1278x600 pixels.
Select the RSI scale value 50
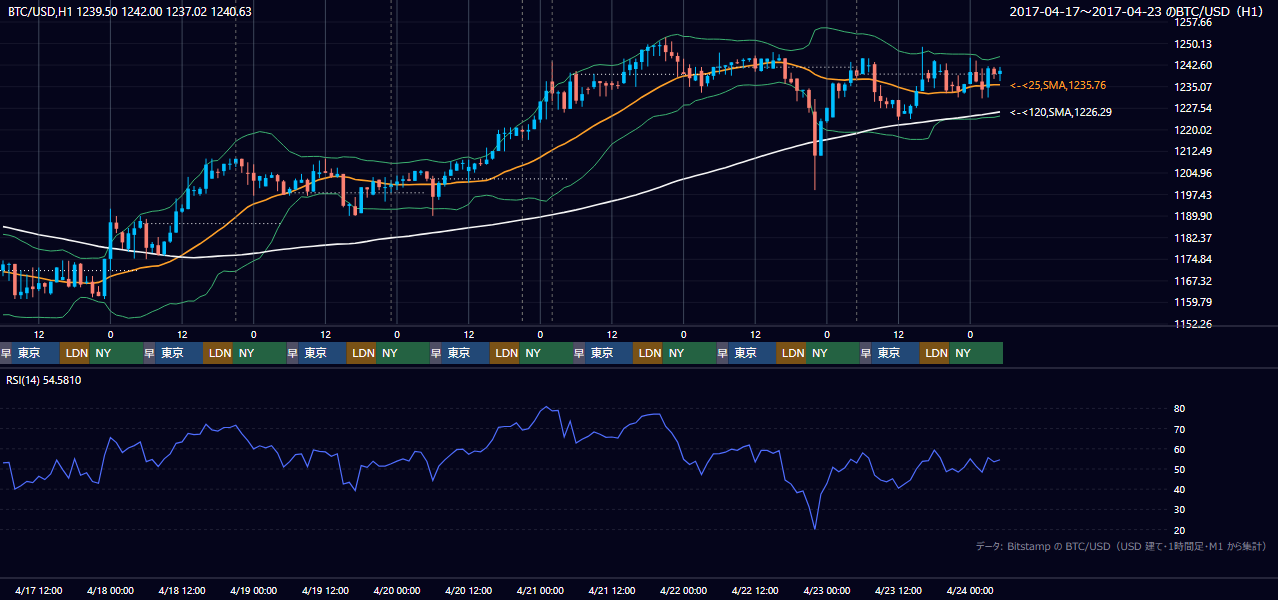[x=1180, y=469]
